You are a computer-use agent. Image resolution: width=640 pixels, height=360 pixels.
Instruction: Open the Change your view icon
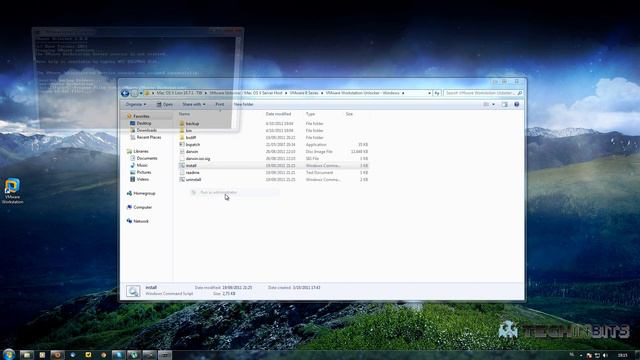click(x=486, y=104)
